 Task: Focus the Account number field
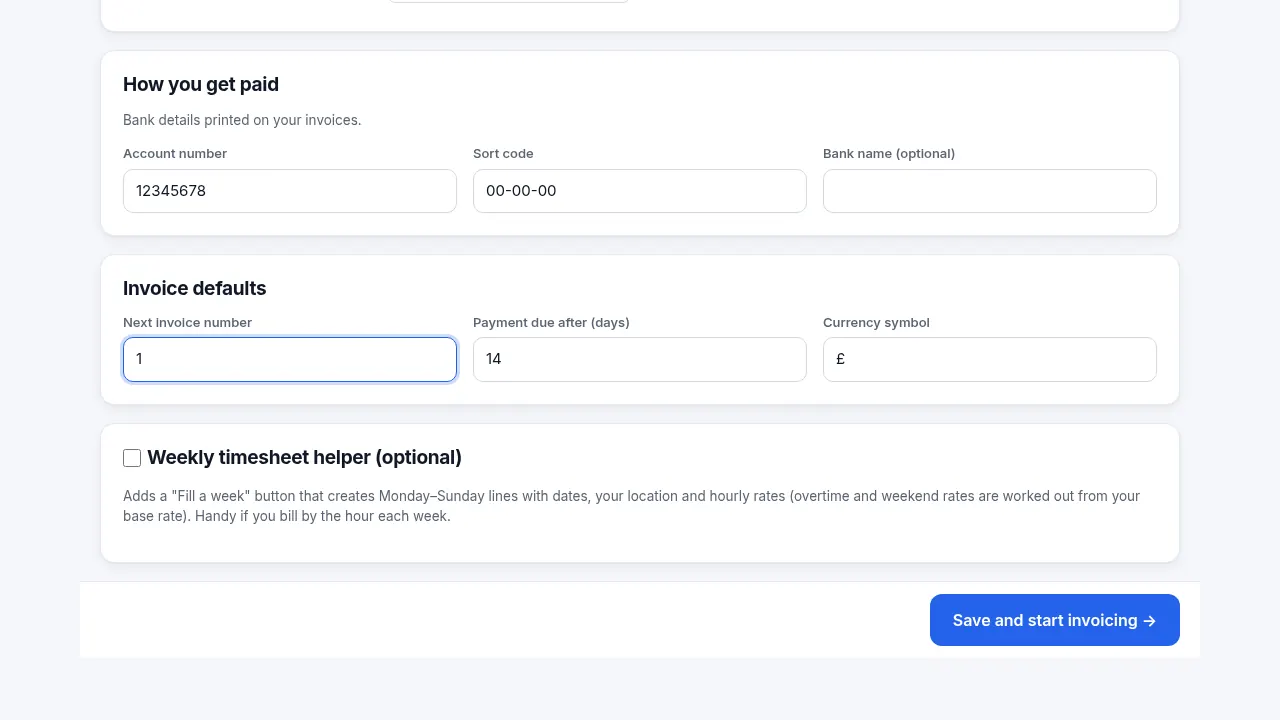290,191
